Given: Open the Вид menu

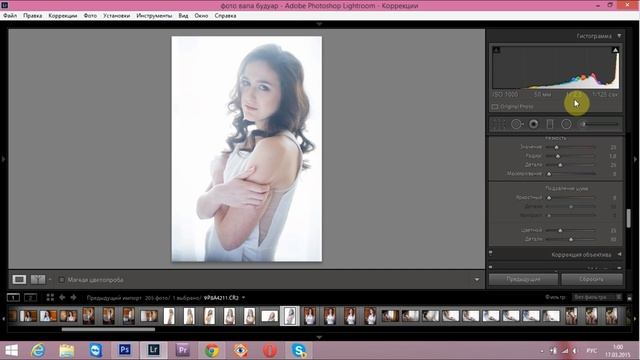Looking at the screenshot, I should [183, 16].
